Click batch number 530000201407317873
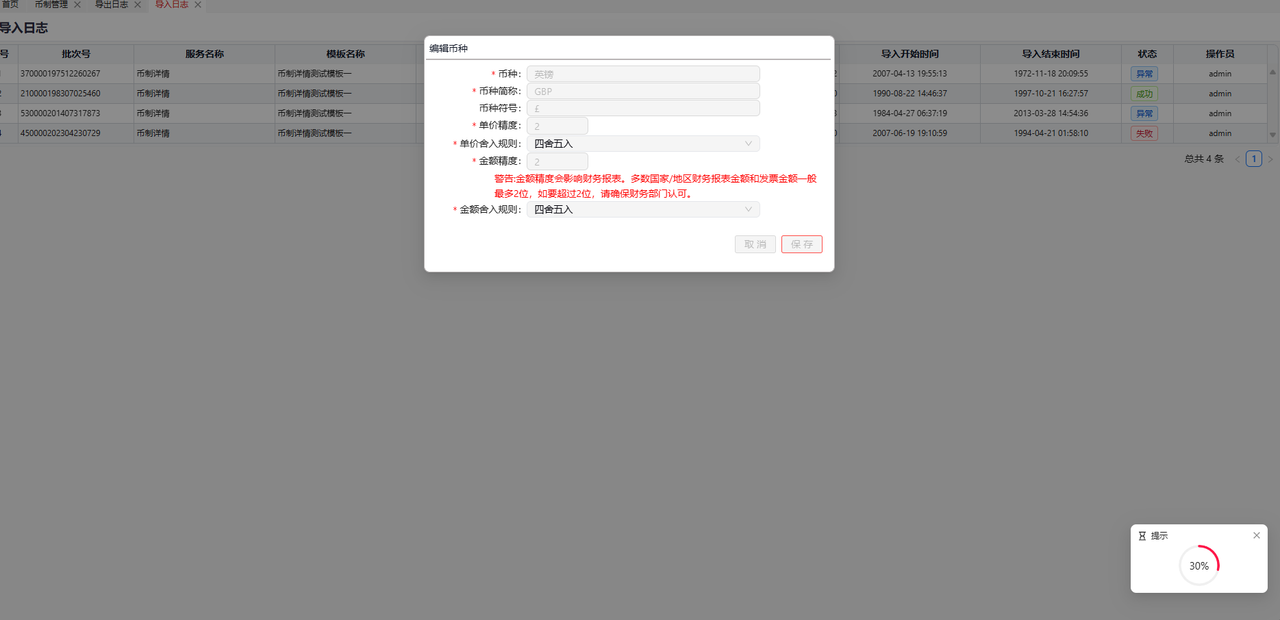 (x=60, y=114)
